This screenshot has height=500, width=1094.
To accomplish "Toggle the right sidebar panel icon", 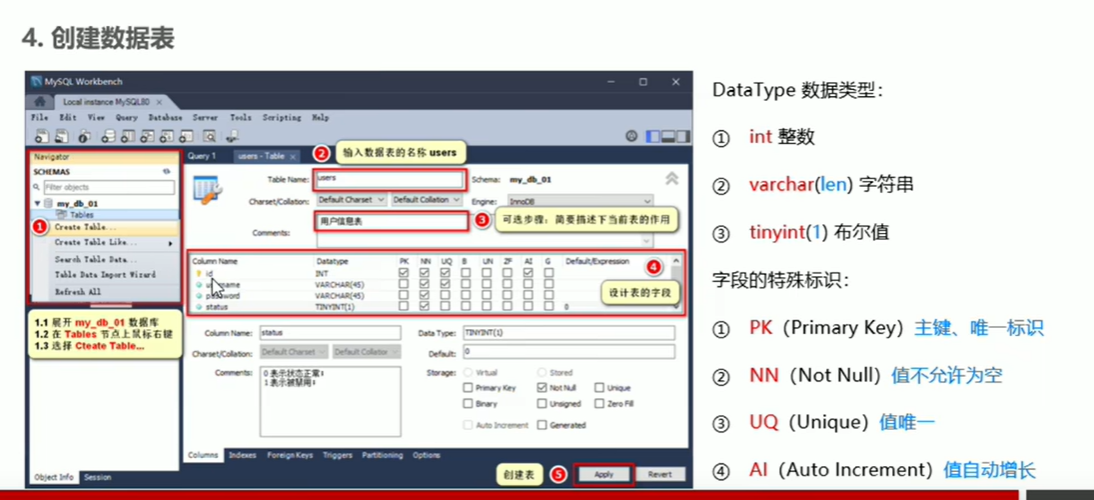I will pyautogui.click(x=683, y=137).
